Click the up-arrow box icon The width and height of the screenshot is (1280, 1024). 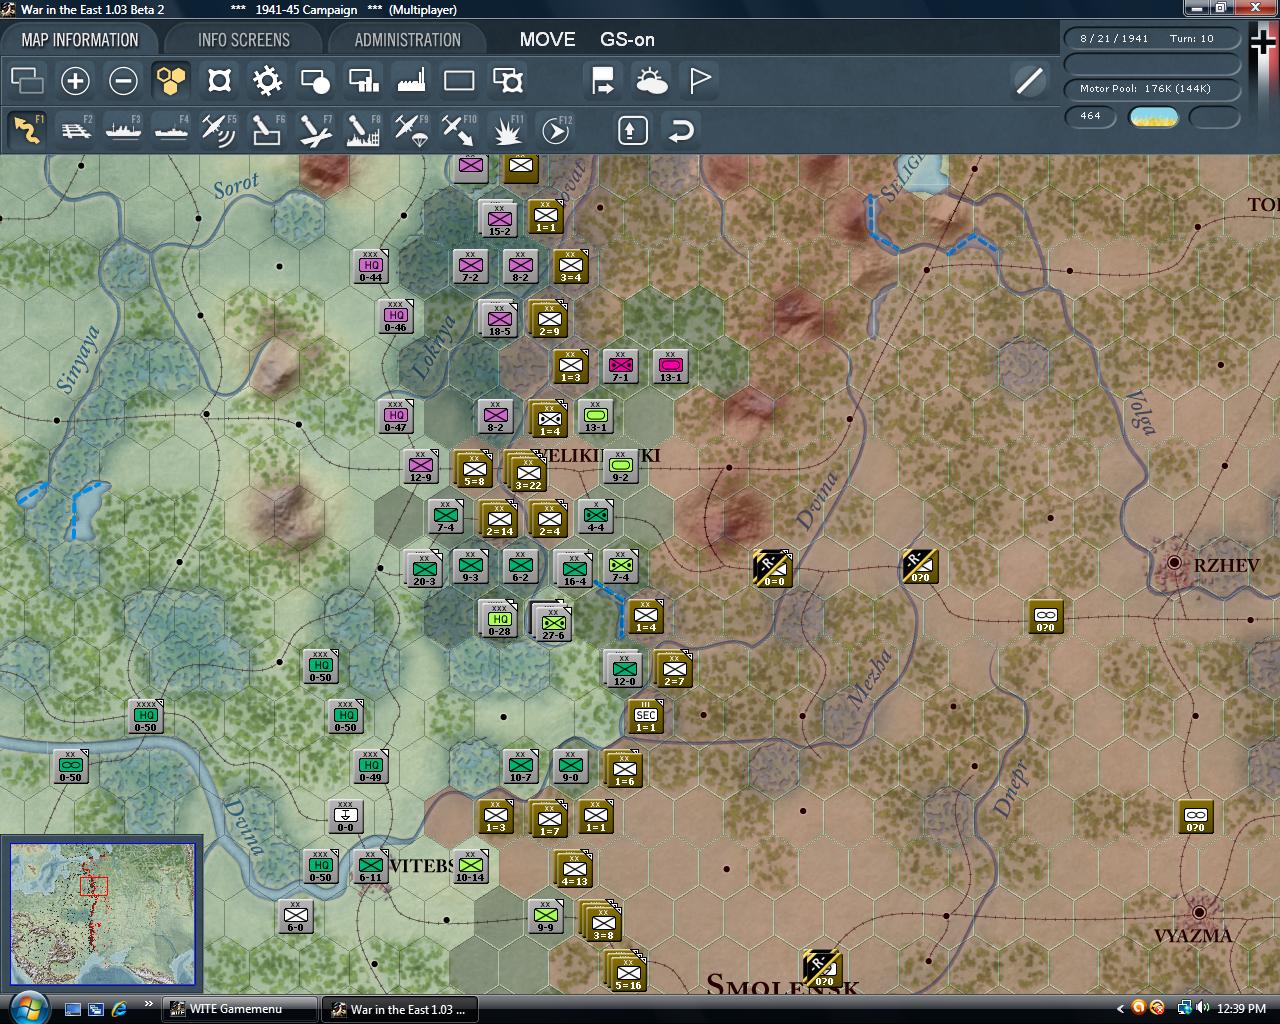pyautogui.click(x=633, y=130)
